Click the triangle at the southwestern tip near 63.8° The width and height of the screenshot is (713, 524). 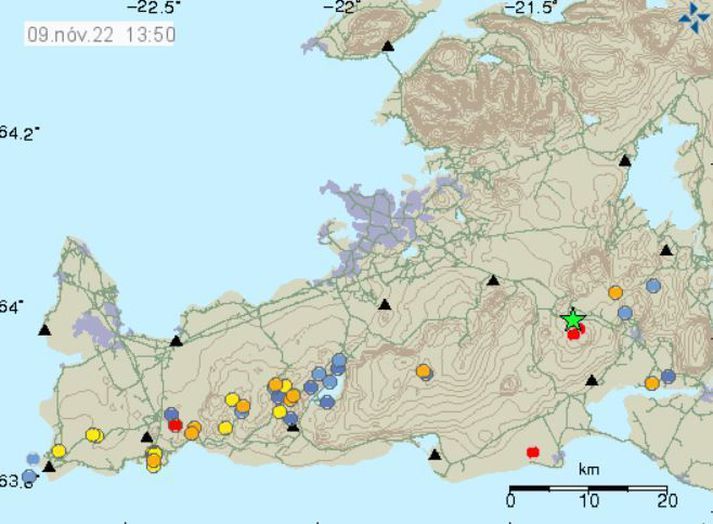point(49,467)
